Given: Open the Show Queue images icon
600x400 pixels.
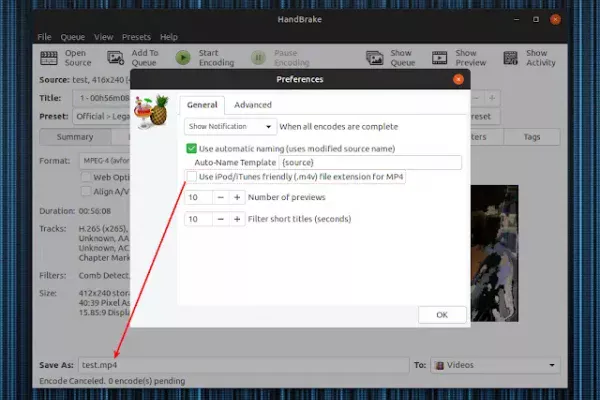Looking at the screenshot, I should click(x=374, y=58).
